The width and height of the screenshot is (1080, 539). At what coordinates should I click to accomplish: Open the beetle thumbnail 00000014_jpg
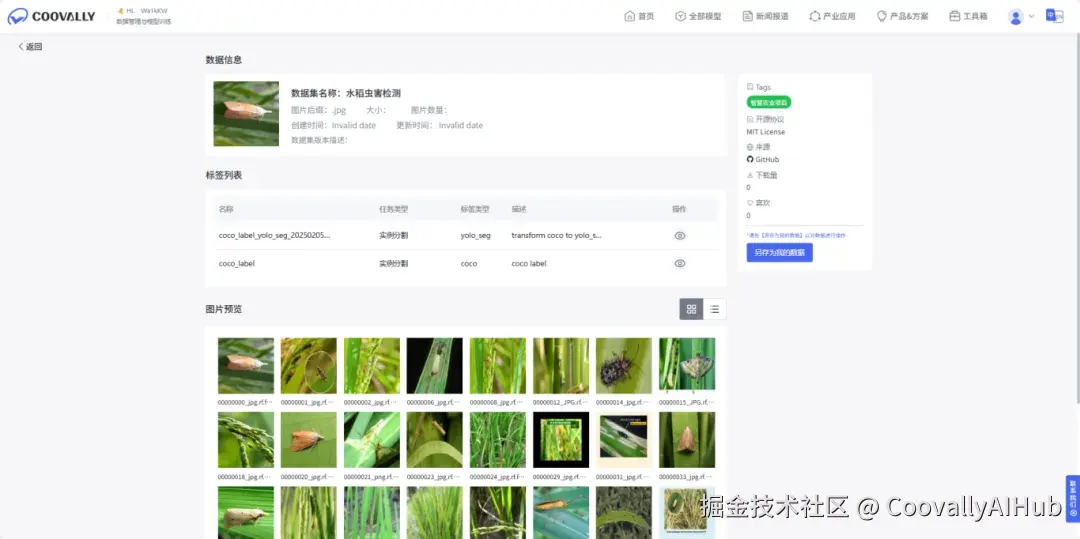(624, 366)
